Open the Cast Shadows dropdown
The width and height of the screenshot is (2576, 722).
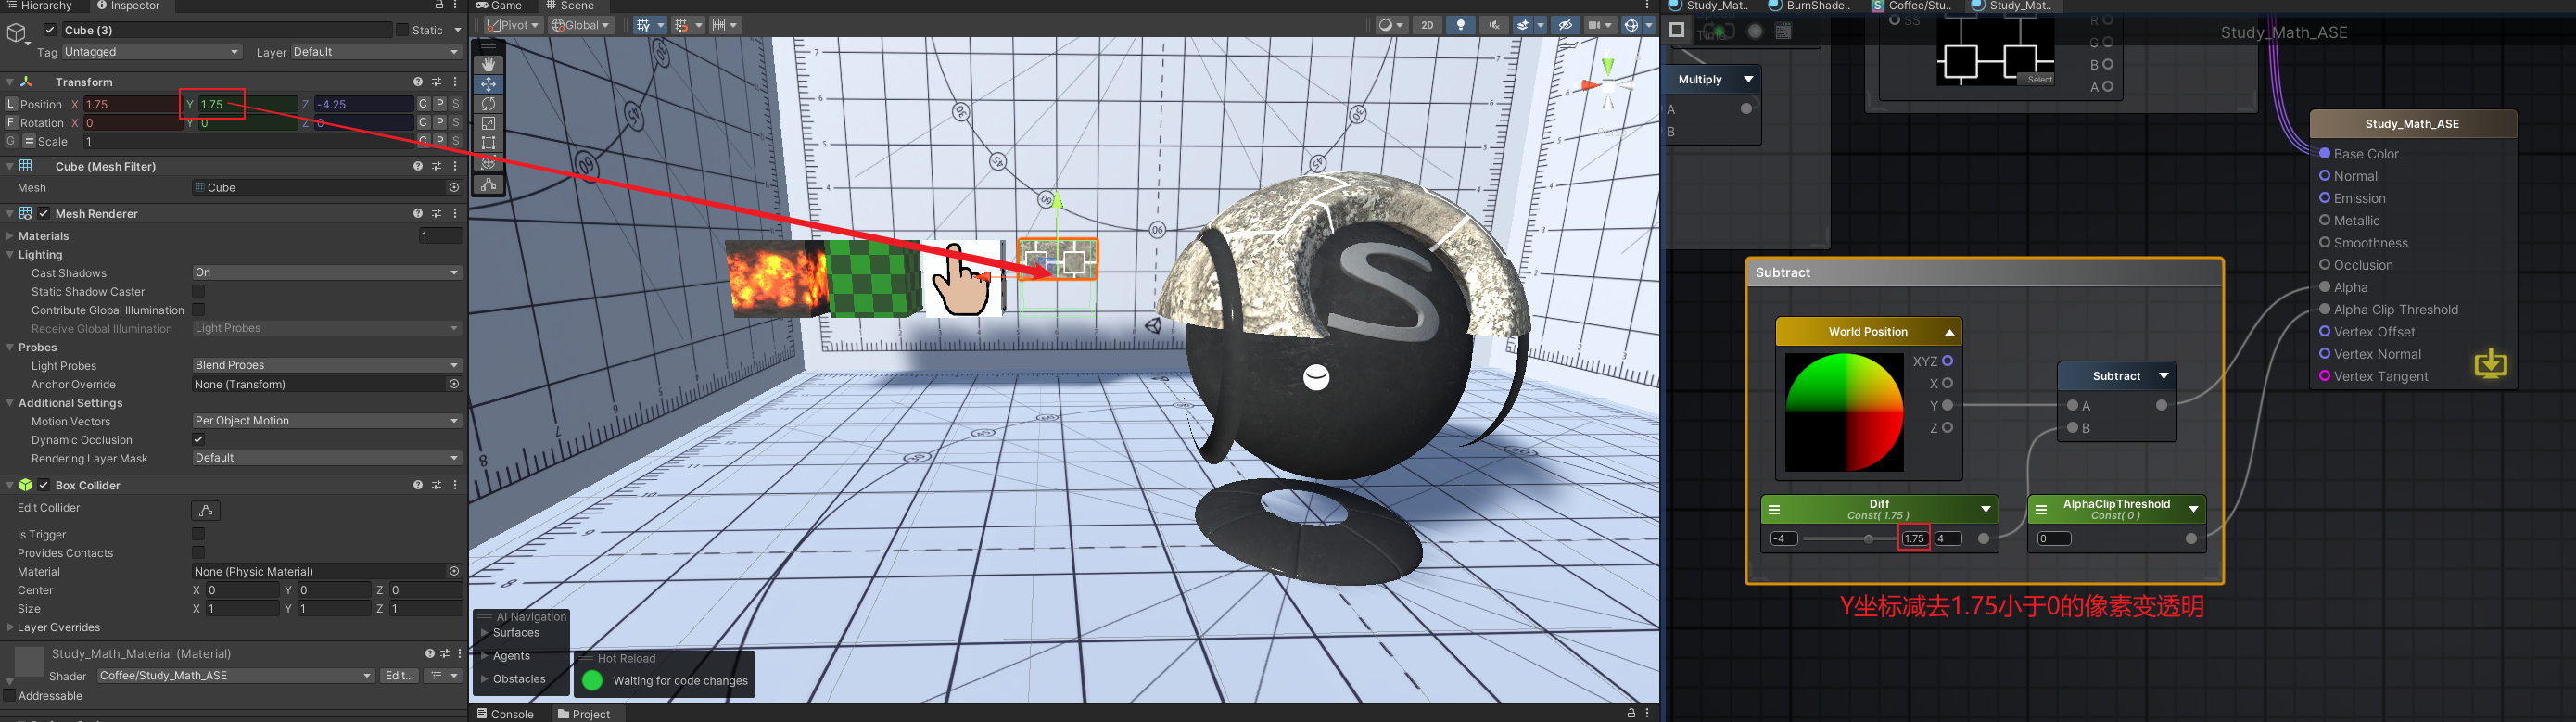[327, 272]
